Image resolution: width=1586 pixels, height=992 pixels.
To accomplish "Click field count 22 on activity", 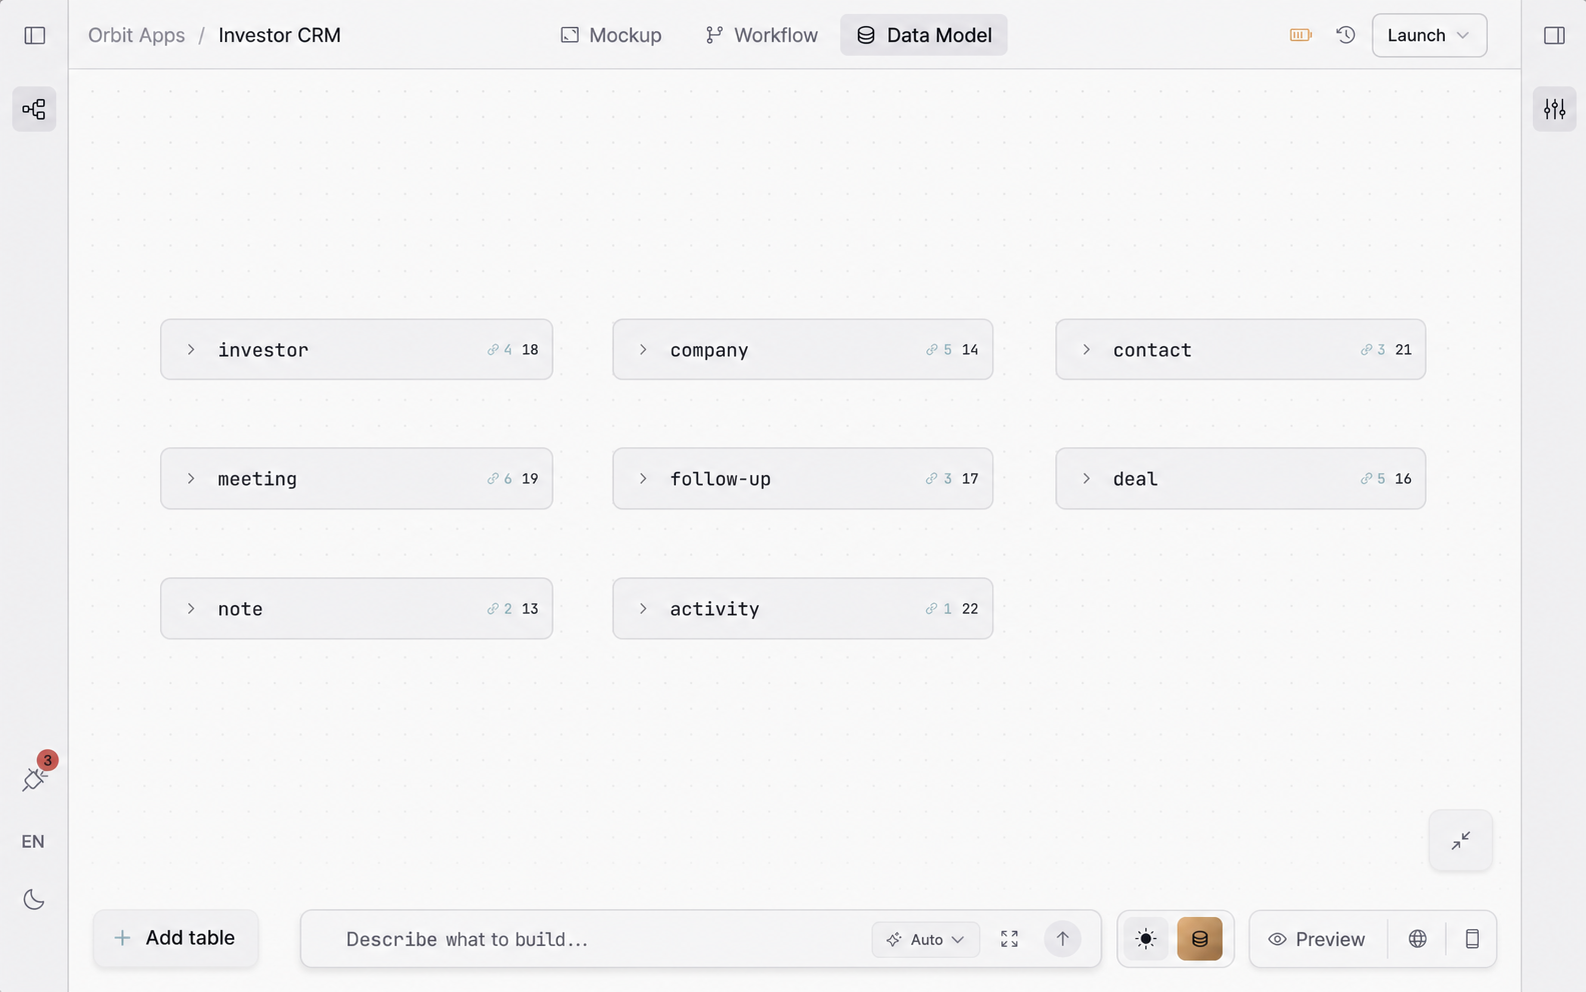I will coord(970,609).
